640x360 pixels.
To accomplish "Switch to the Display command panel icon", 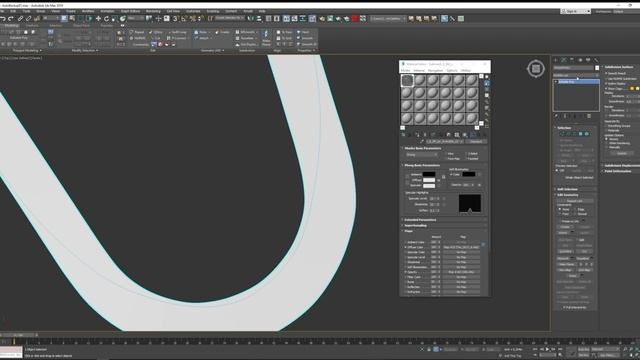I will pos(588,60).
